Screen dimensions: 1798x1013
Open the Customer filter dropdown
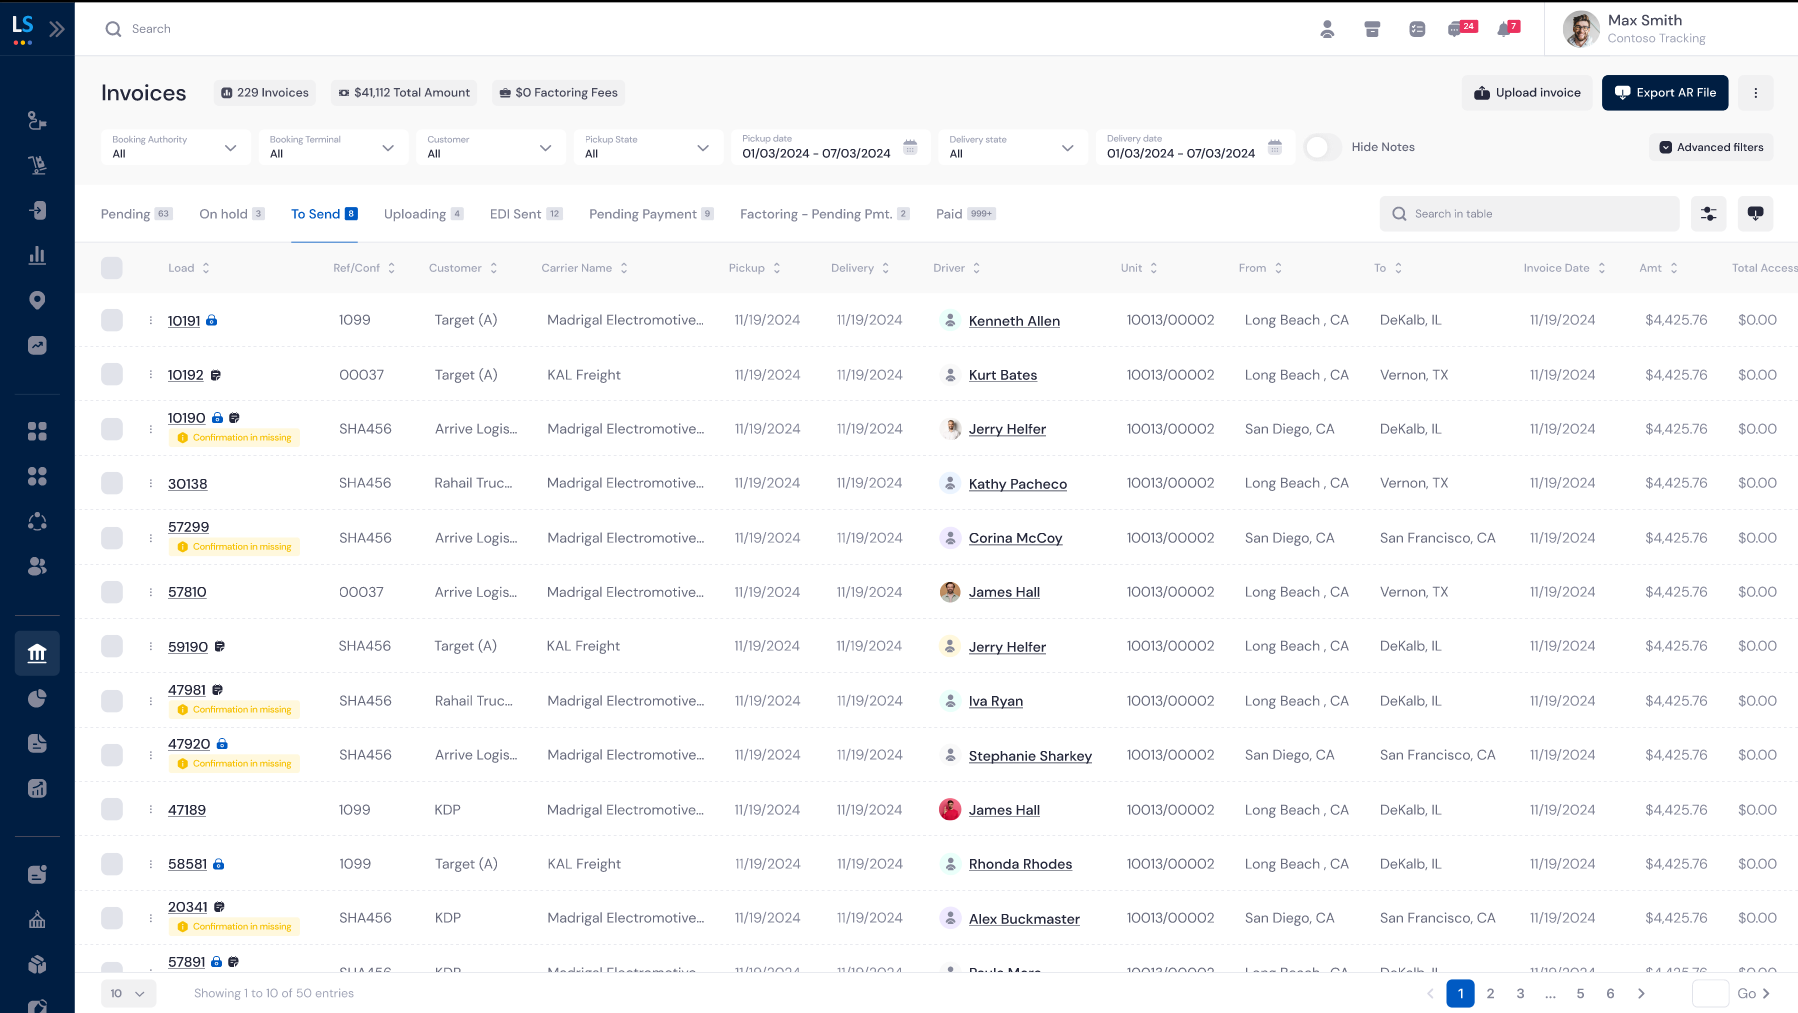[x=491, y=147]
